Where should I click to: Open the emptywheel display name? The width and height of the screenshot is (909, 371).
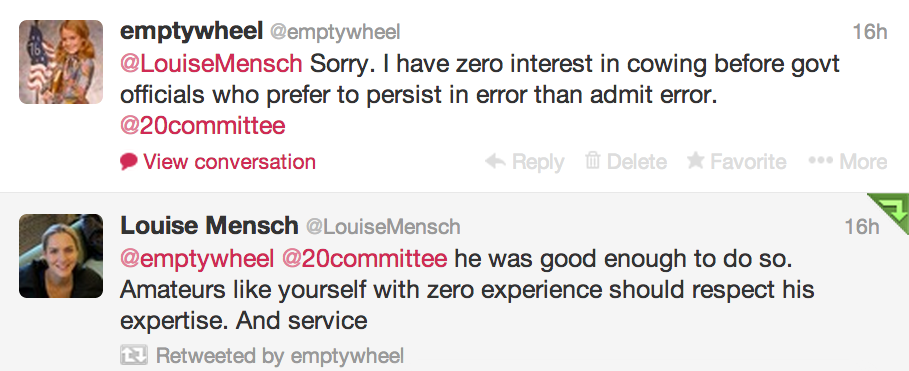pyautogui.click(x=191, y=32)
